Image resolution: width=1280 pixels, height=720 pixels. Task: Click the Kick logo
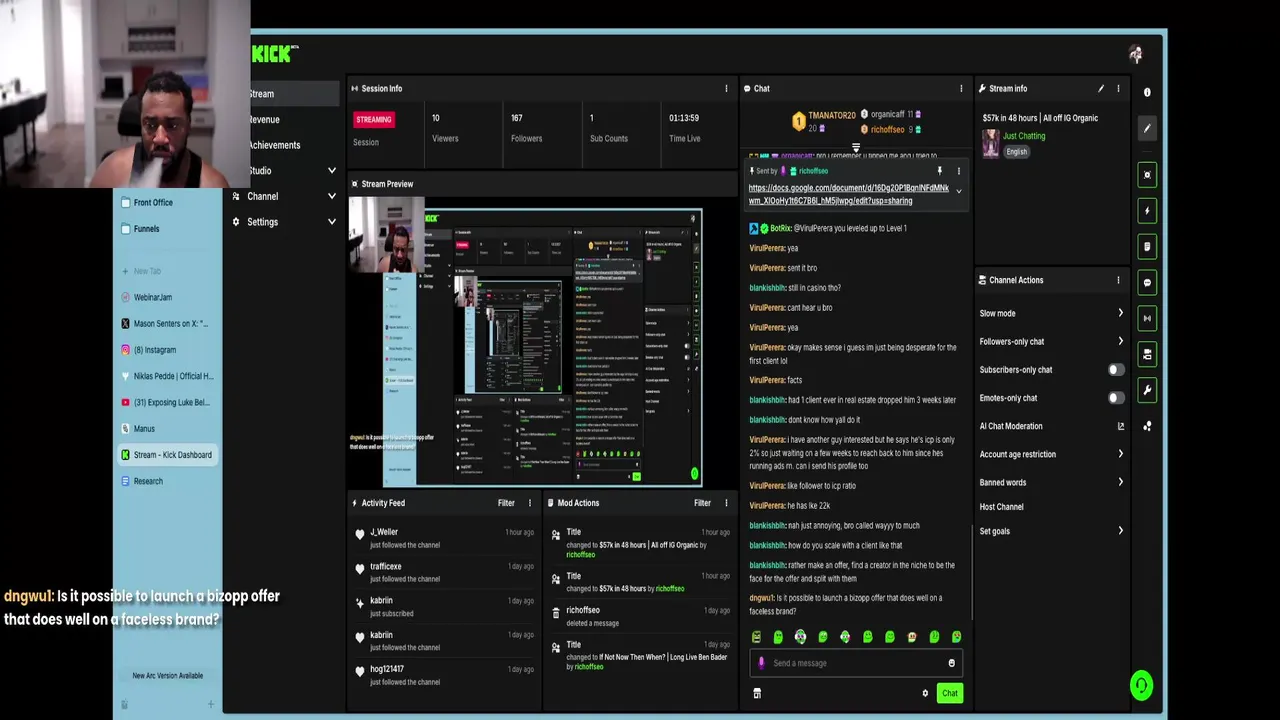pos(274,54)
